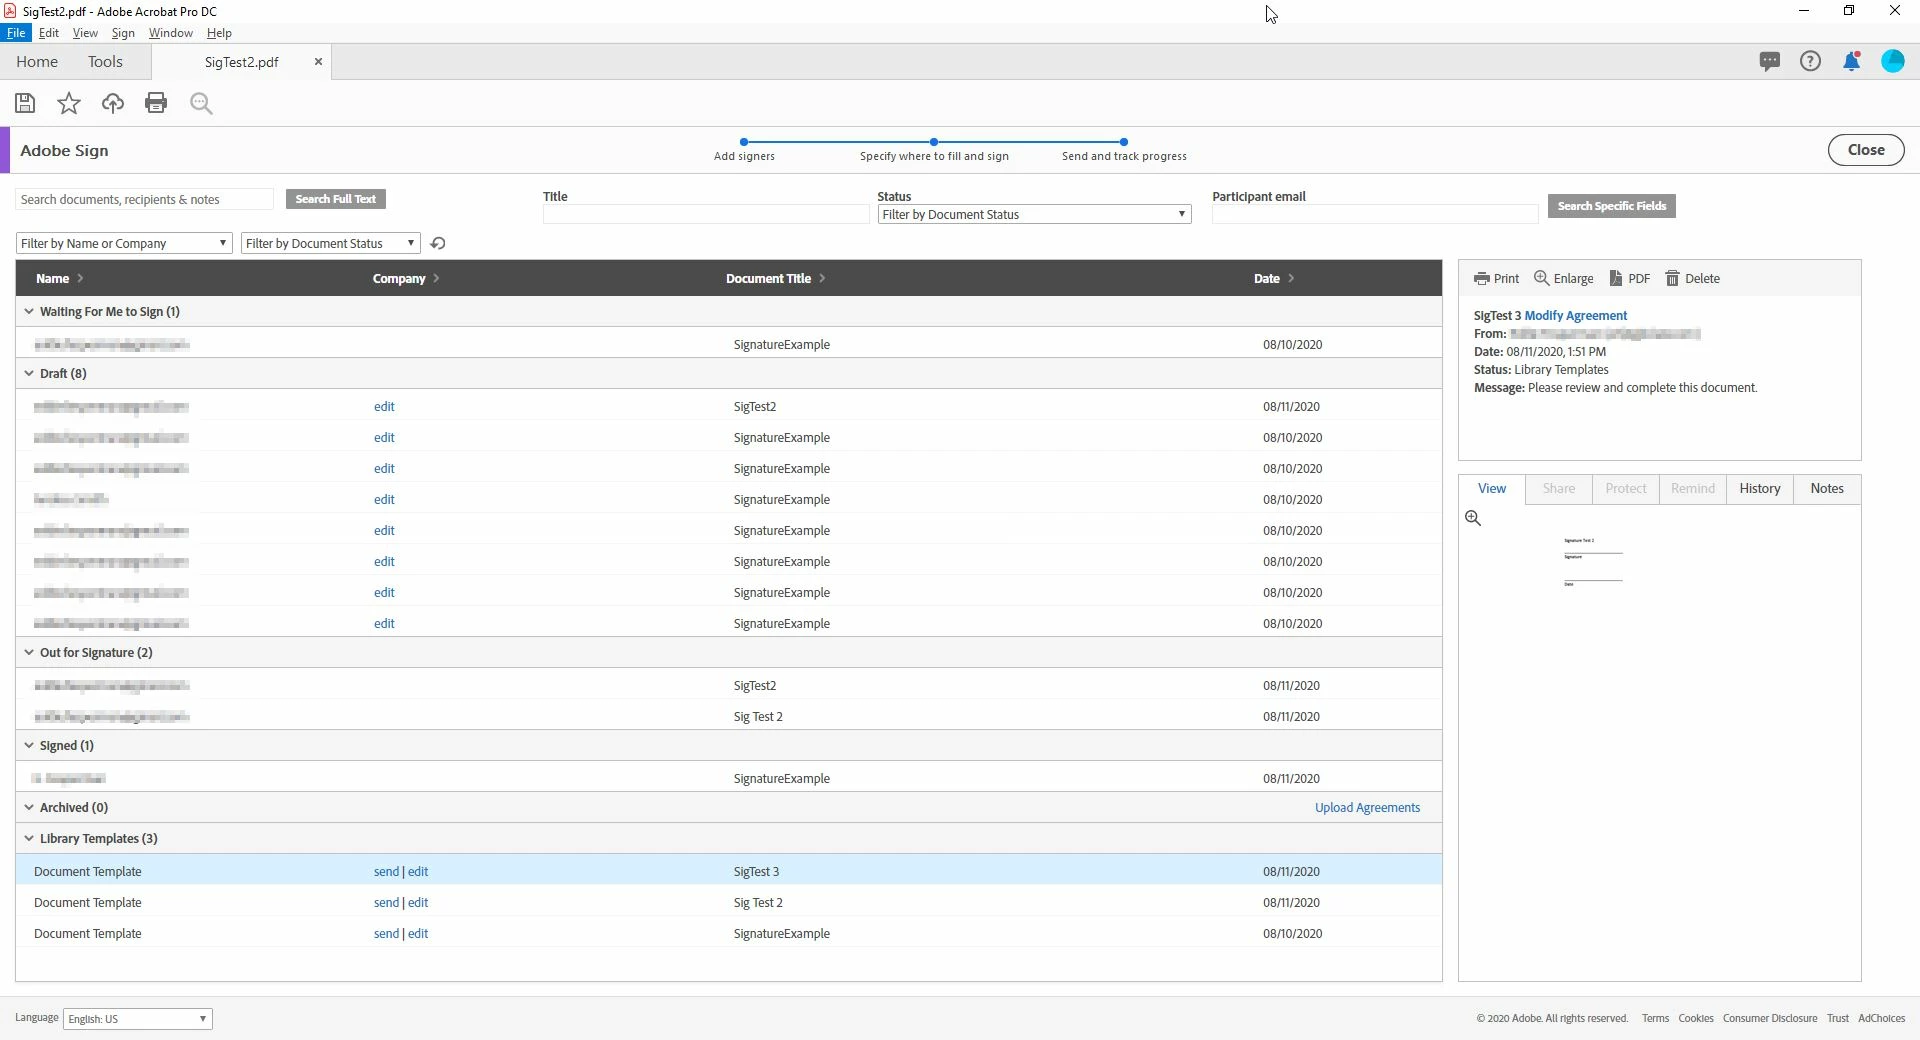Click the Add signers progress step
1920x1040 pixels.
coord(744,150)
